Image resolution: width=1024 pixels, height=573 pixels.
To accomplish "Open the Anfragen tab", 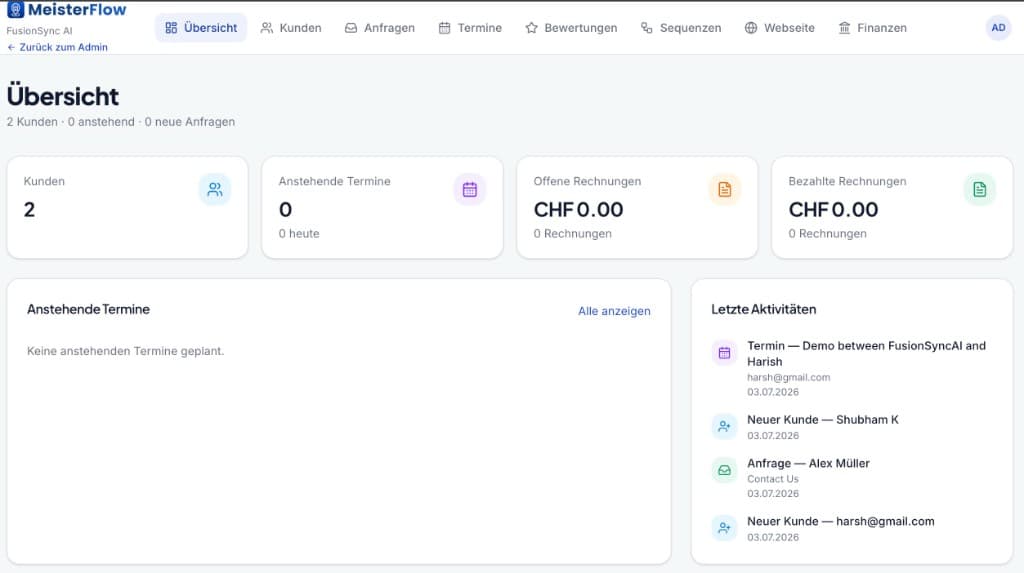I will (379, 27).
